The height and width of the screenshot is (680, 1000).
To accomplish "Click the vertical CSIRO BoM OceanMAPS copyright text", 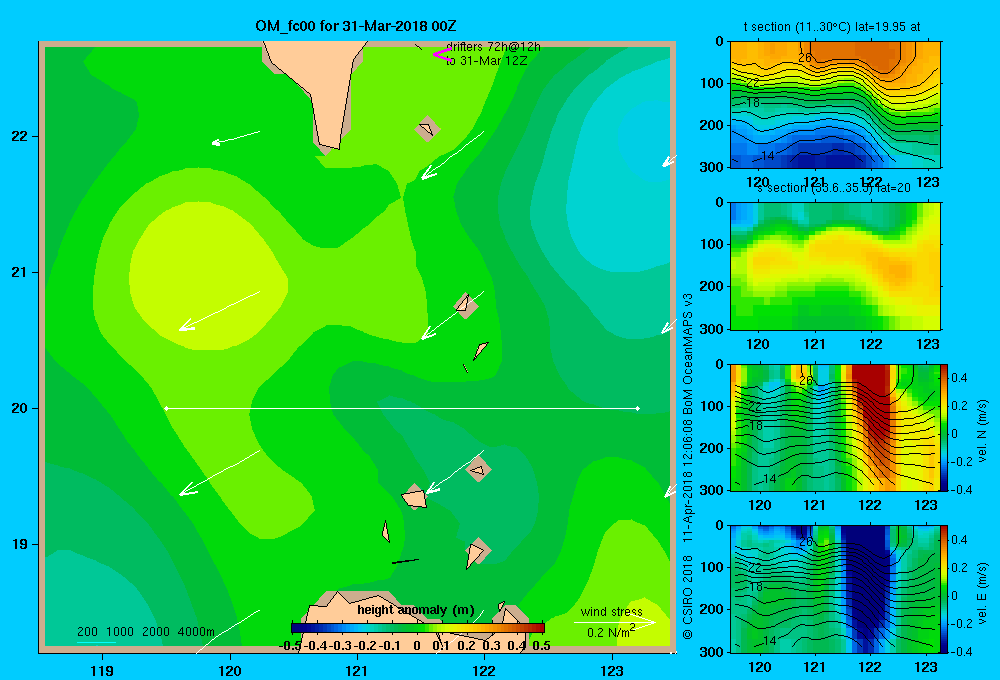I will (x=688, y=466).
